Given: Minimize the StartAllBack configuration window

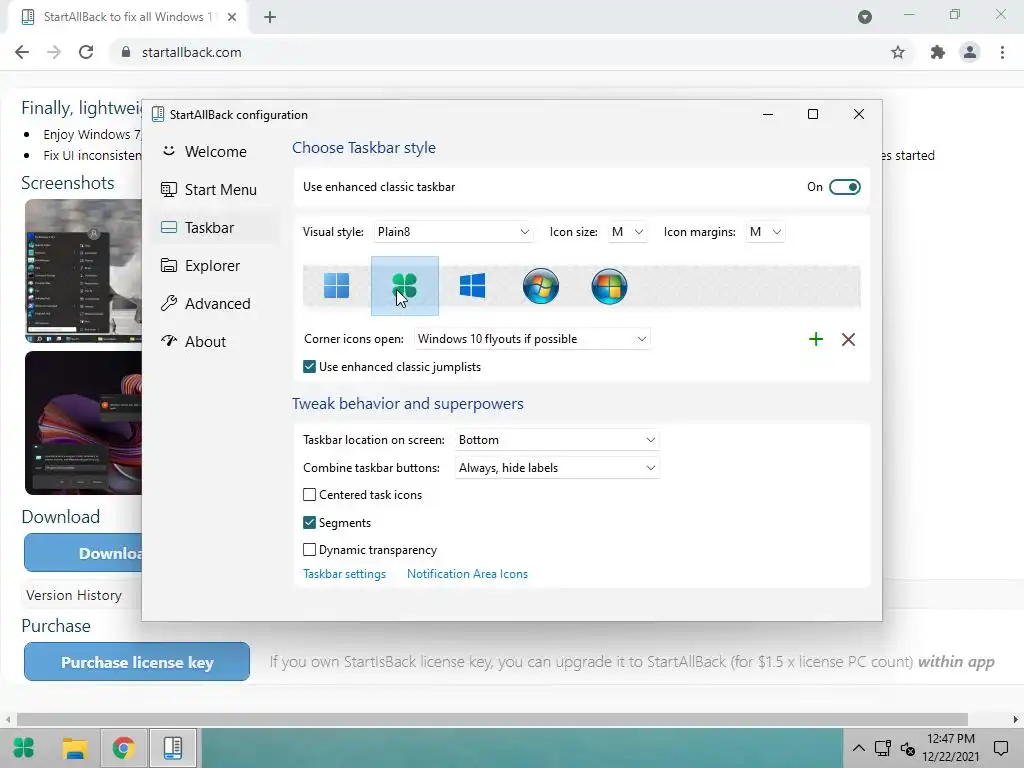Looking at the screenshot, I should click(x=768, y=115).
